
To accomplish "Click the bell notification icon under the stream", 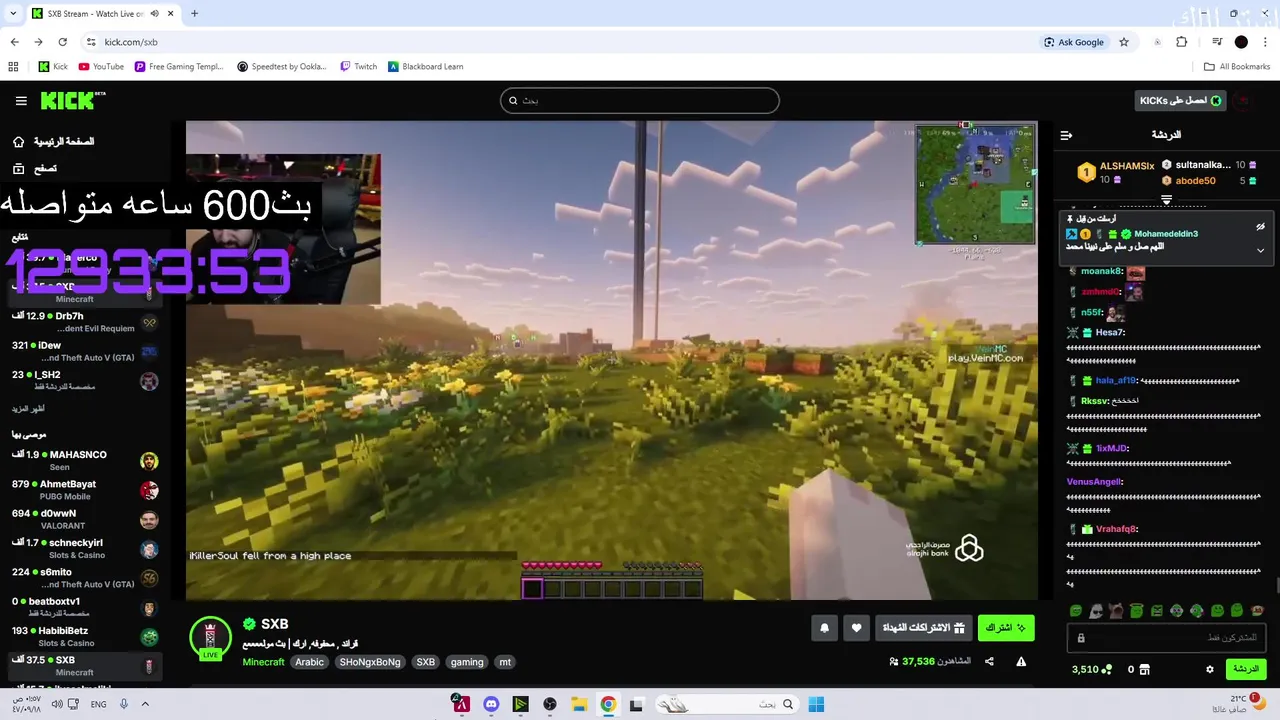I will (825, 628).
